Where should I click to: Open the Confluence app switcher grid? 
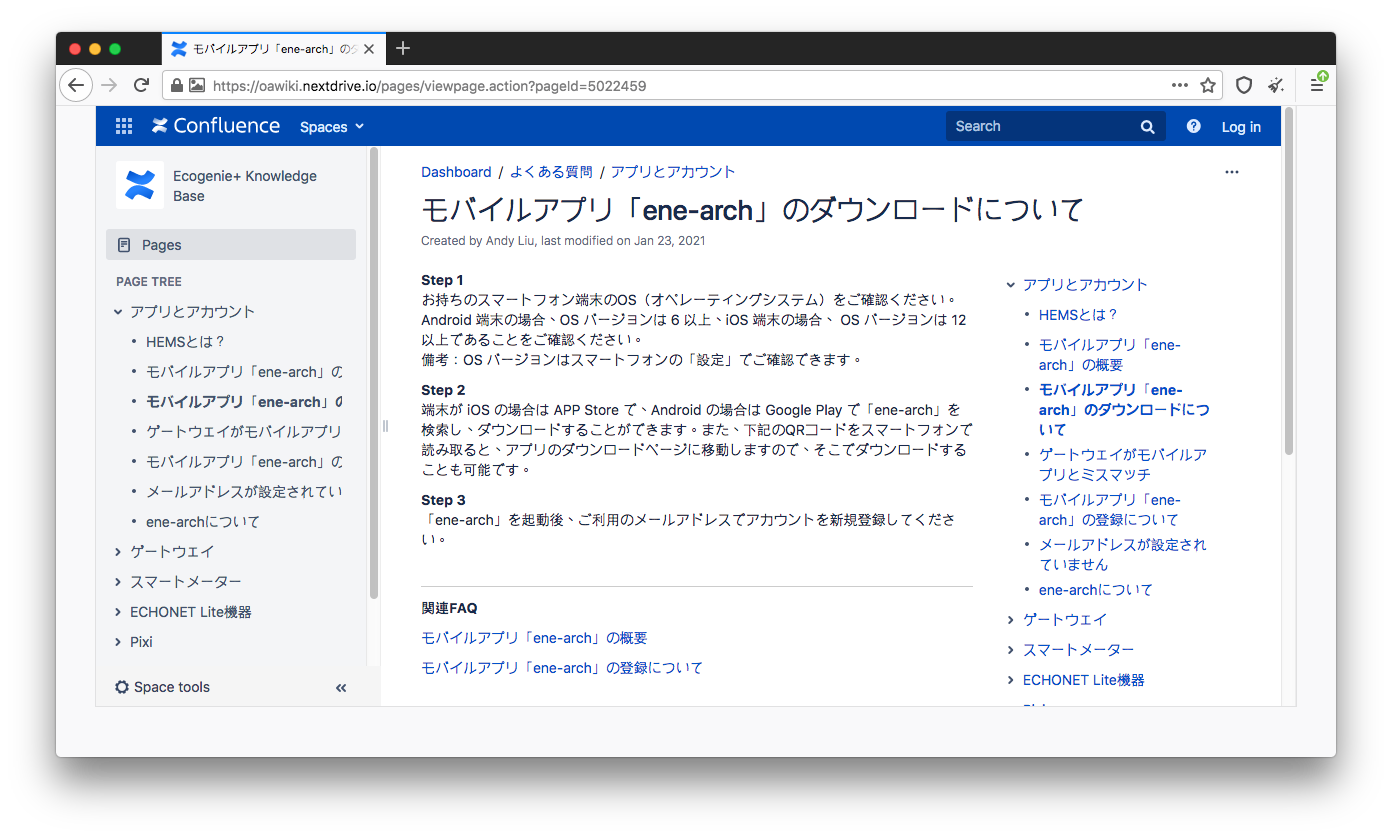pyautogui.click(x=124, y=126)
